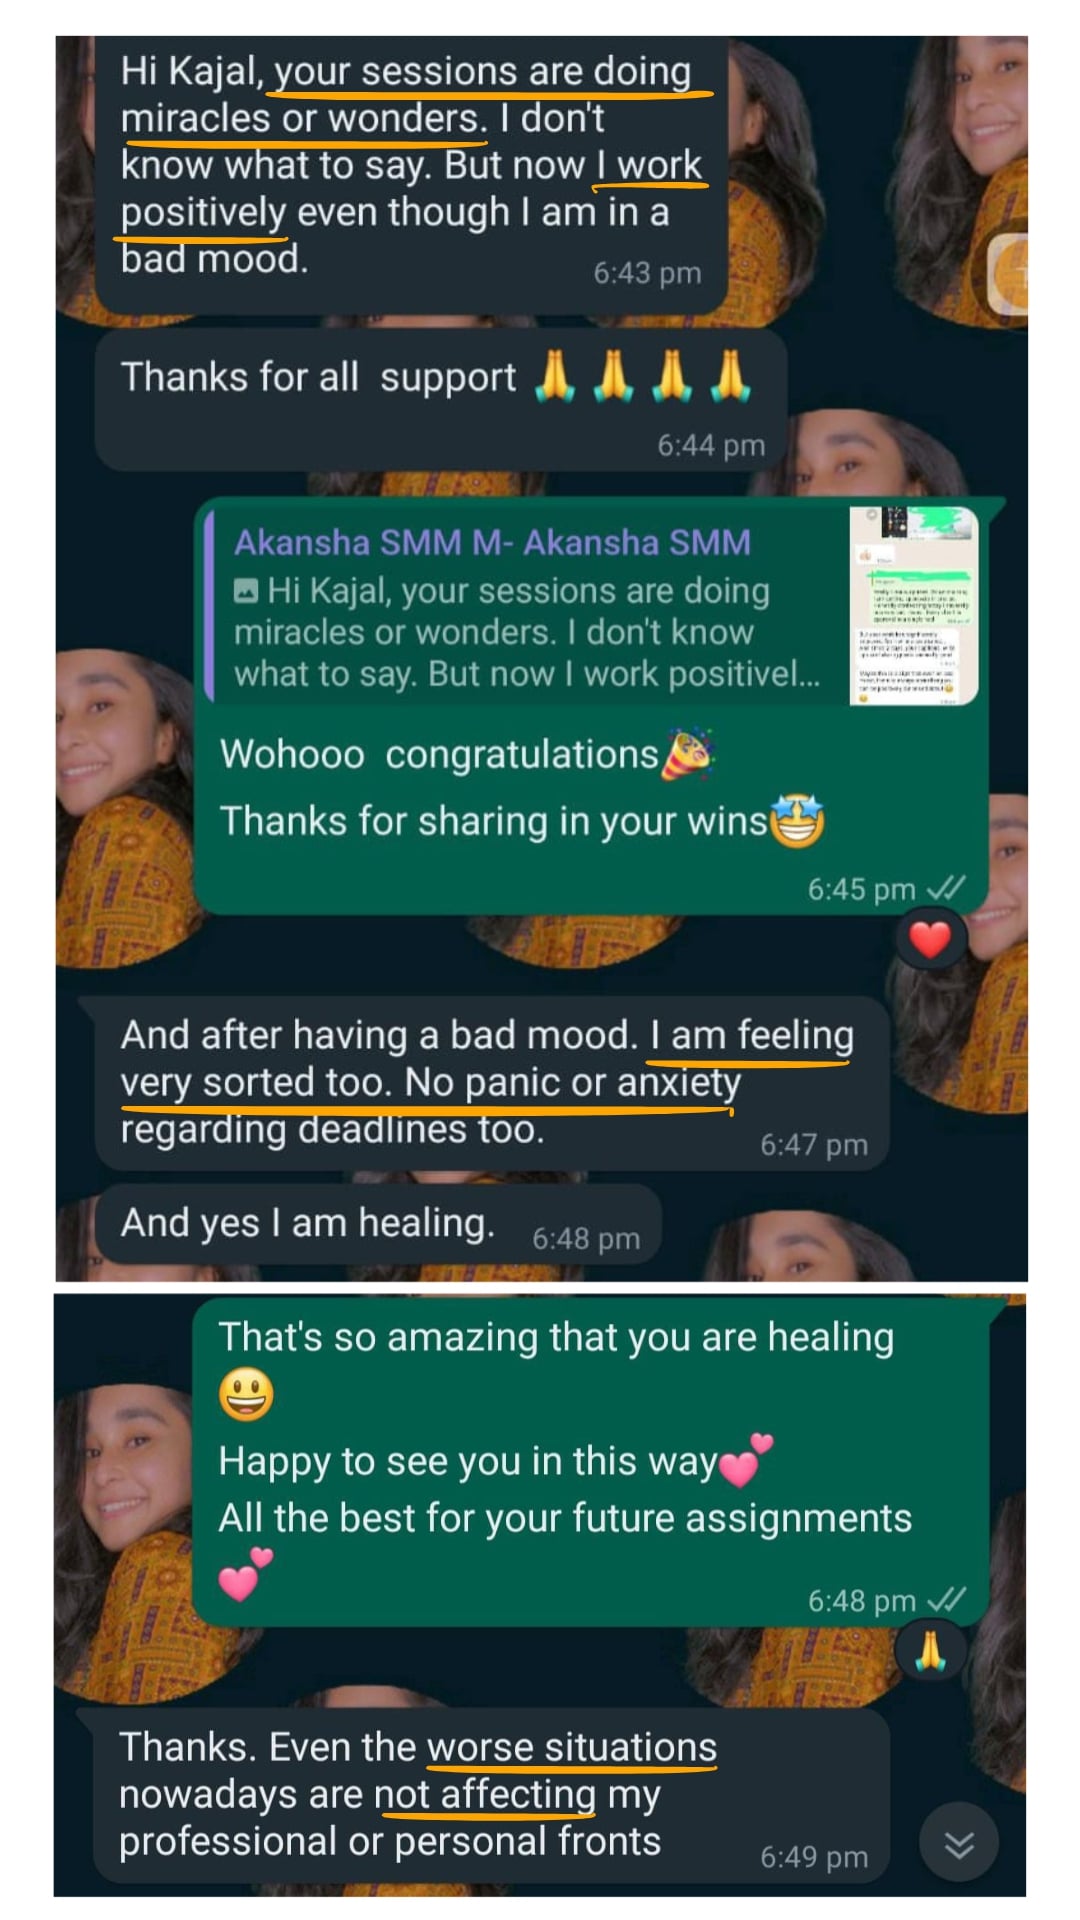This screenshot has height=1920, width=1080.
Task: Tap the grinning emoji below 'you are healing'
Action: point(246,1395)
